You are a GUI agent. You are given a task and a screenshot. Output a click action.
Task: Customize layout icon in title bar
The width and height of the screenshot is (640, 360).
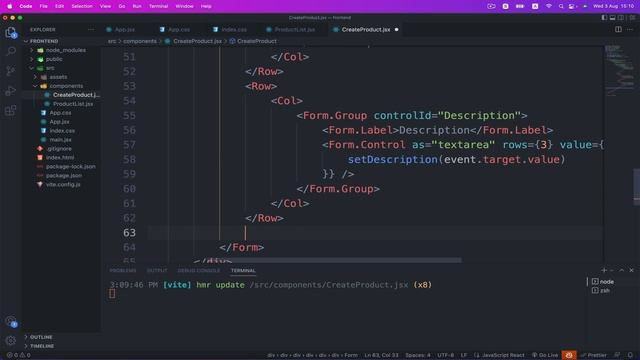[x=632, y=18]
